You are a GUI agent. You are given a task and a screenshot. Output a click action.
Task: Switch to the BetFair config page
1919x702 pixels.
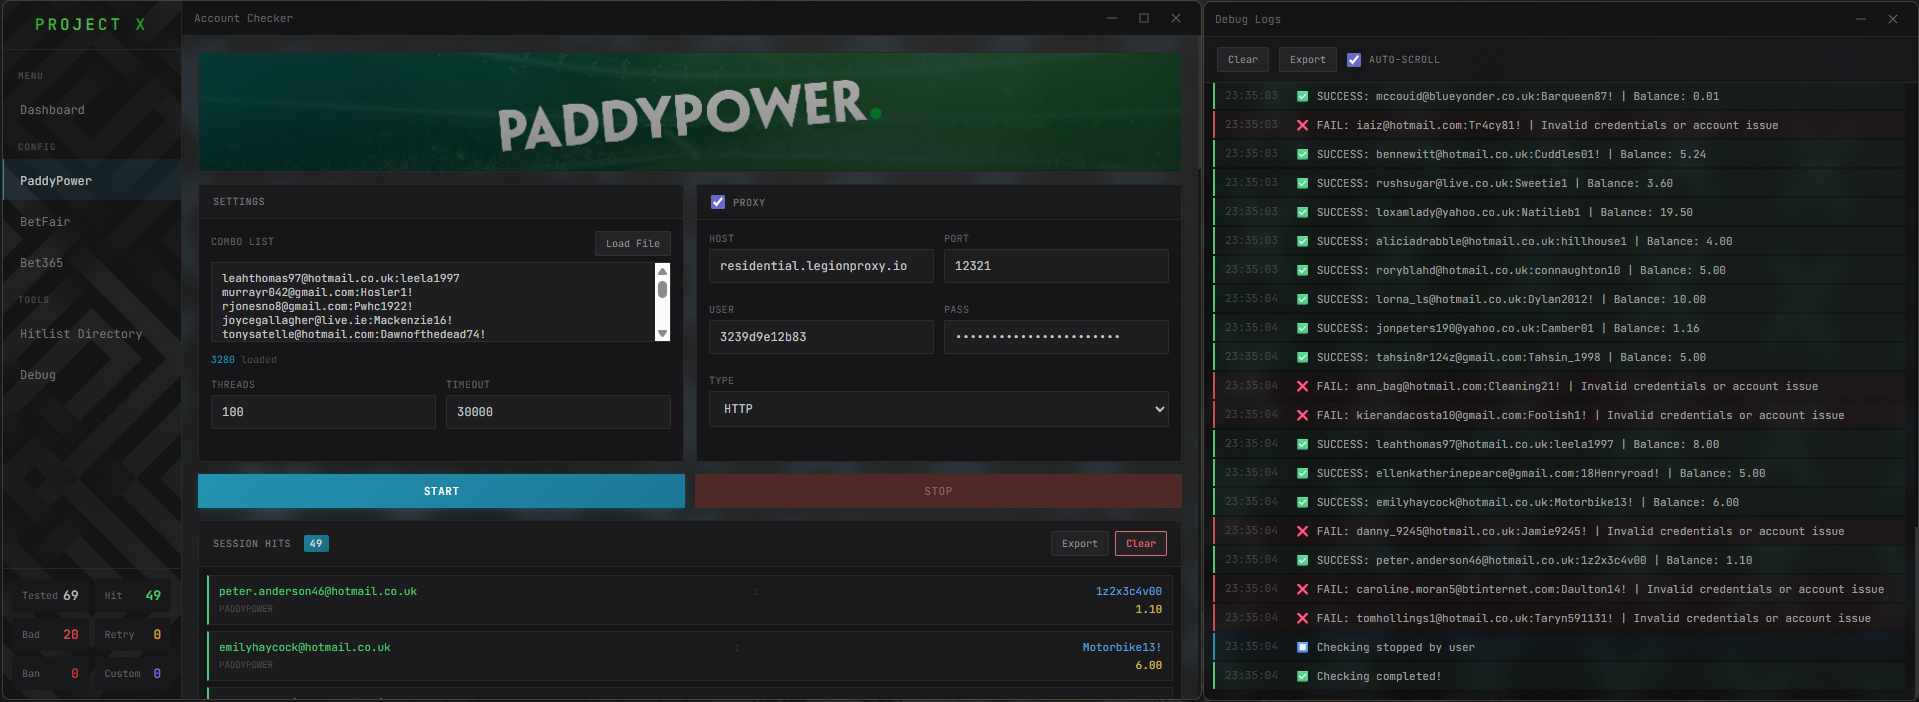tap(45, 222)
